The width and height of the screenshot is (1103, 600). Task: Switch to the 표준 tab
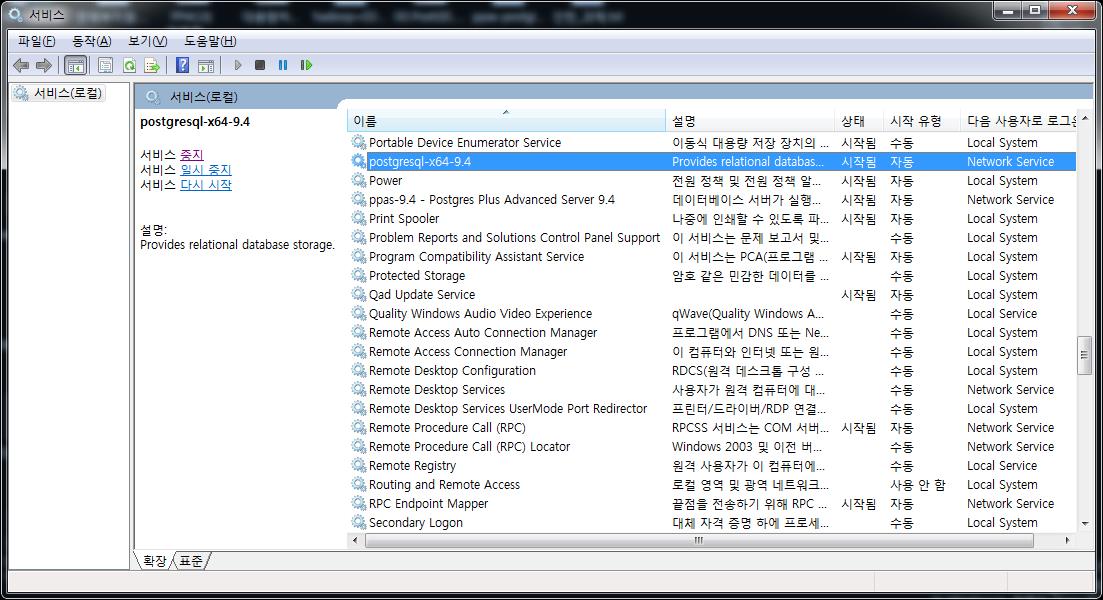[191, 561]
